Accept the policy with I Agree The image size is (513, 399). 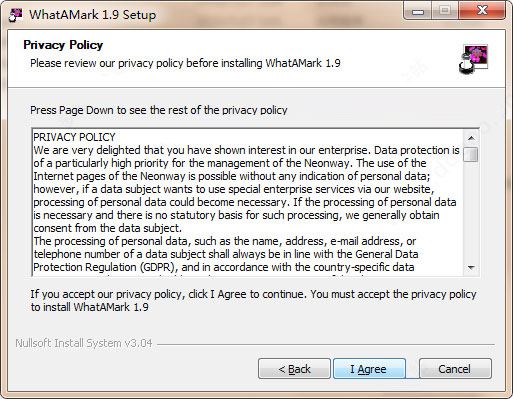369,369
